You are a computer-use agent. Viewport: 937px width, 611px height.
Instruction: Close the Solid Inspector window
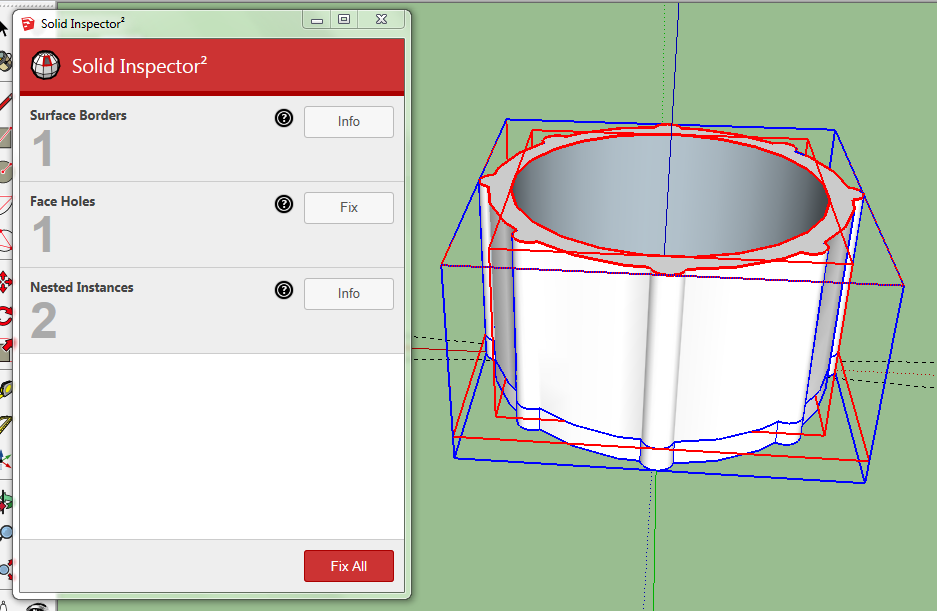click(x=381, y=20)
